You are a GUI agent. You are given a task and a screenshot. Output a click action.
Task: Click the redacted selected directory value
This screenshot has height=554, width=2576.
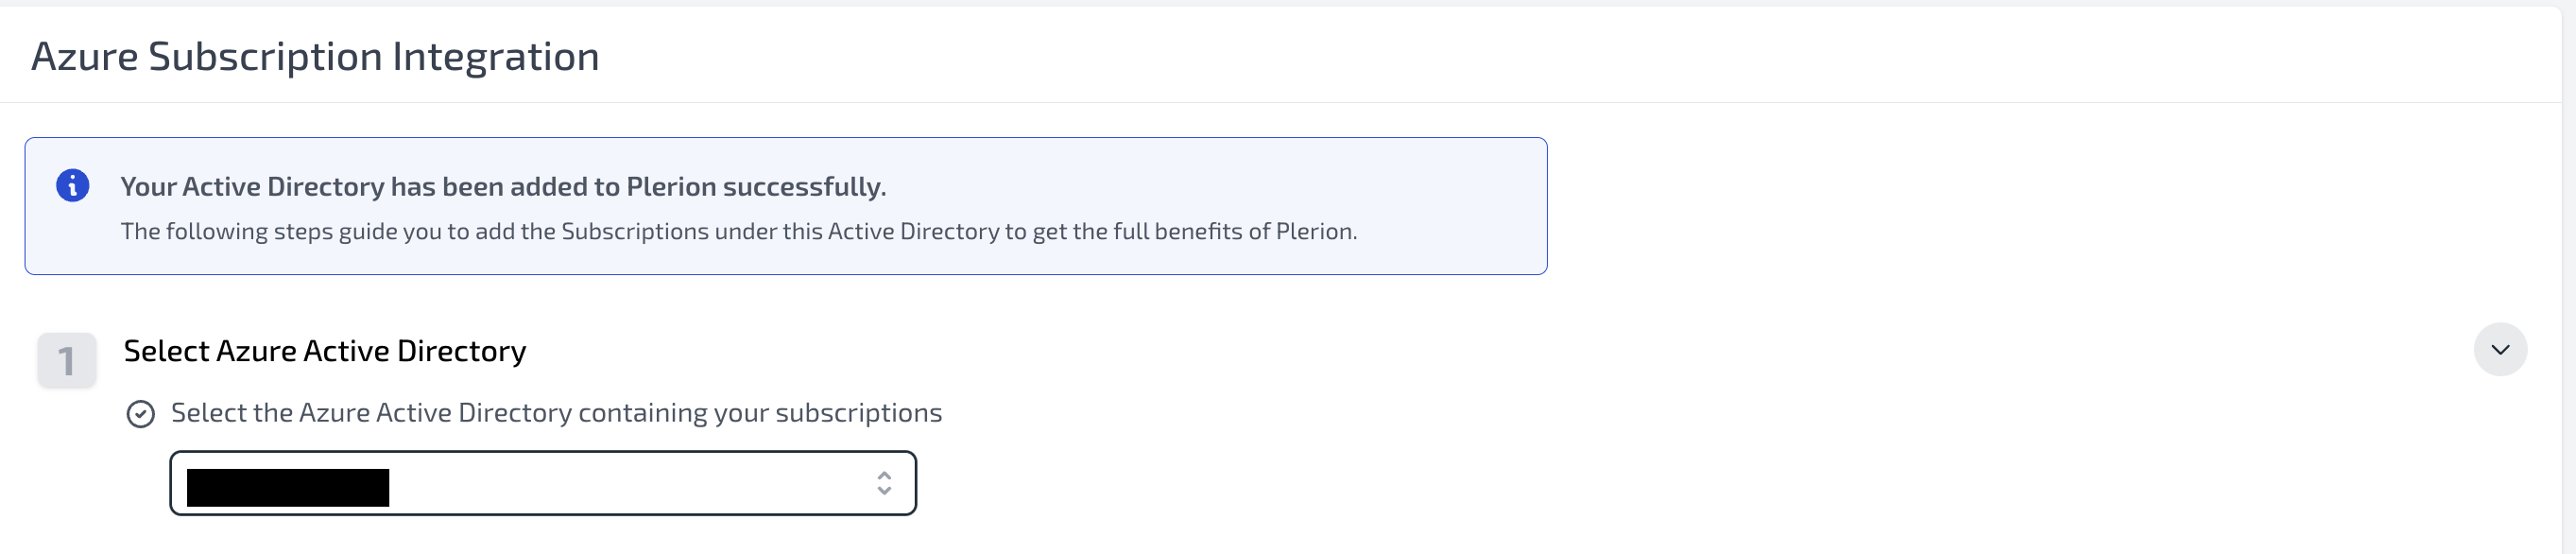point(288,488)
